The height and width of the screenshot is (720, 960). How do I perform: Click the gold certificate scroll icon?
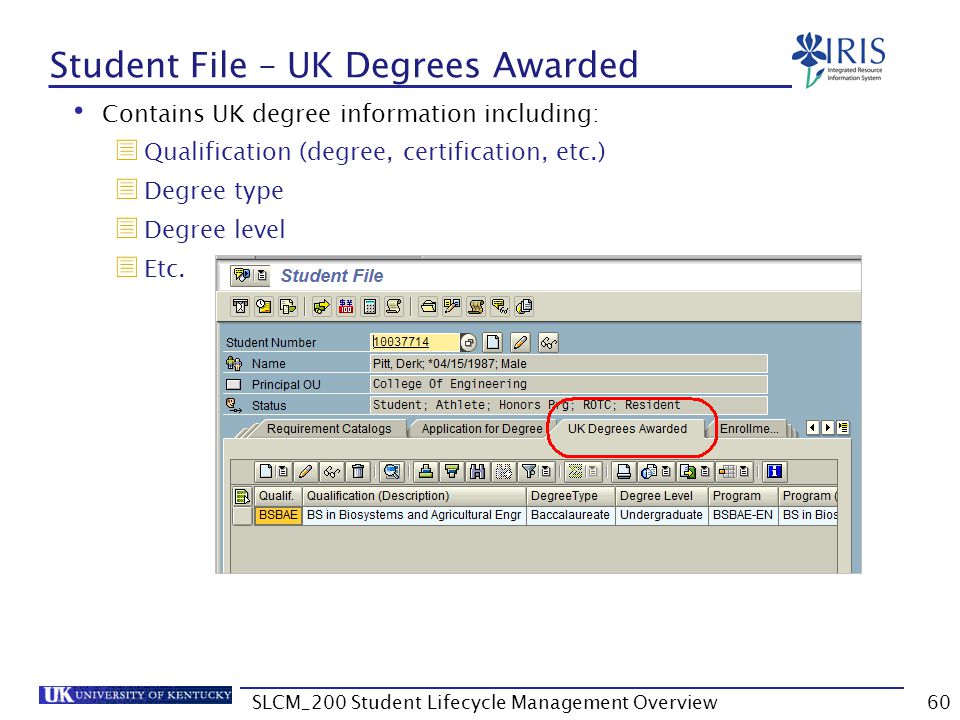point(476,306)
